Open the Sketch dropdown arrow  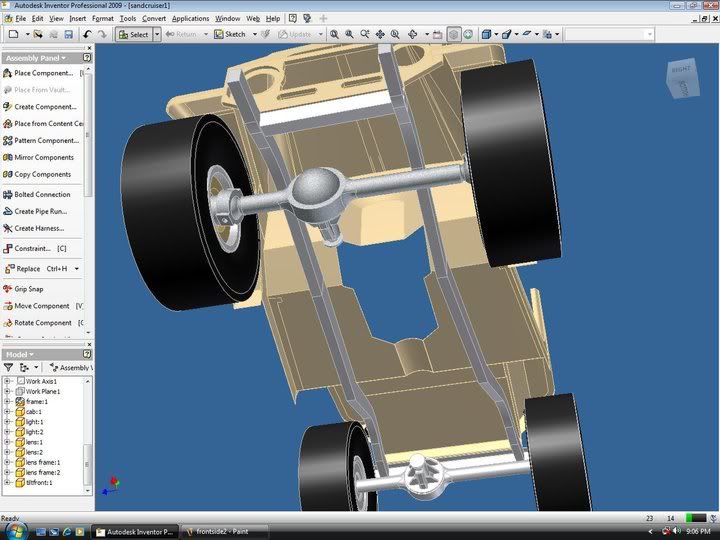click(255, 34)
